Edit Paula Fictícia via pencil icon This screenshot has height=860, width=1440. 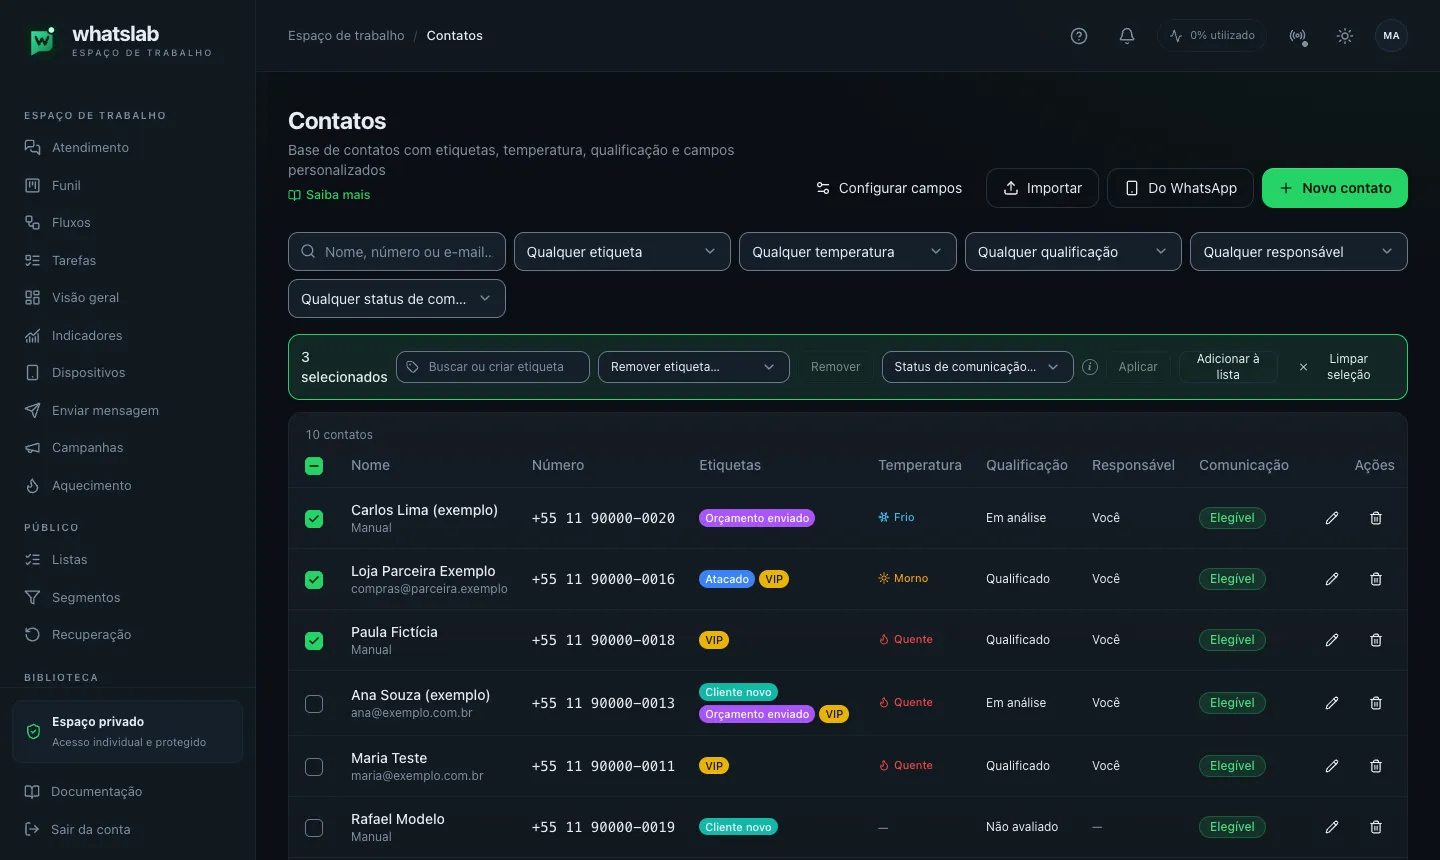(1332, 640)
